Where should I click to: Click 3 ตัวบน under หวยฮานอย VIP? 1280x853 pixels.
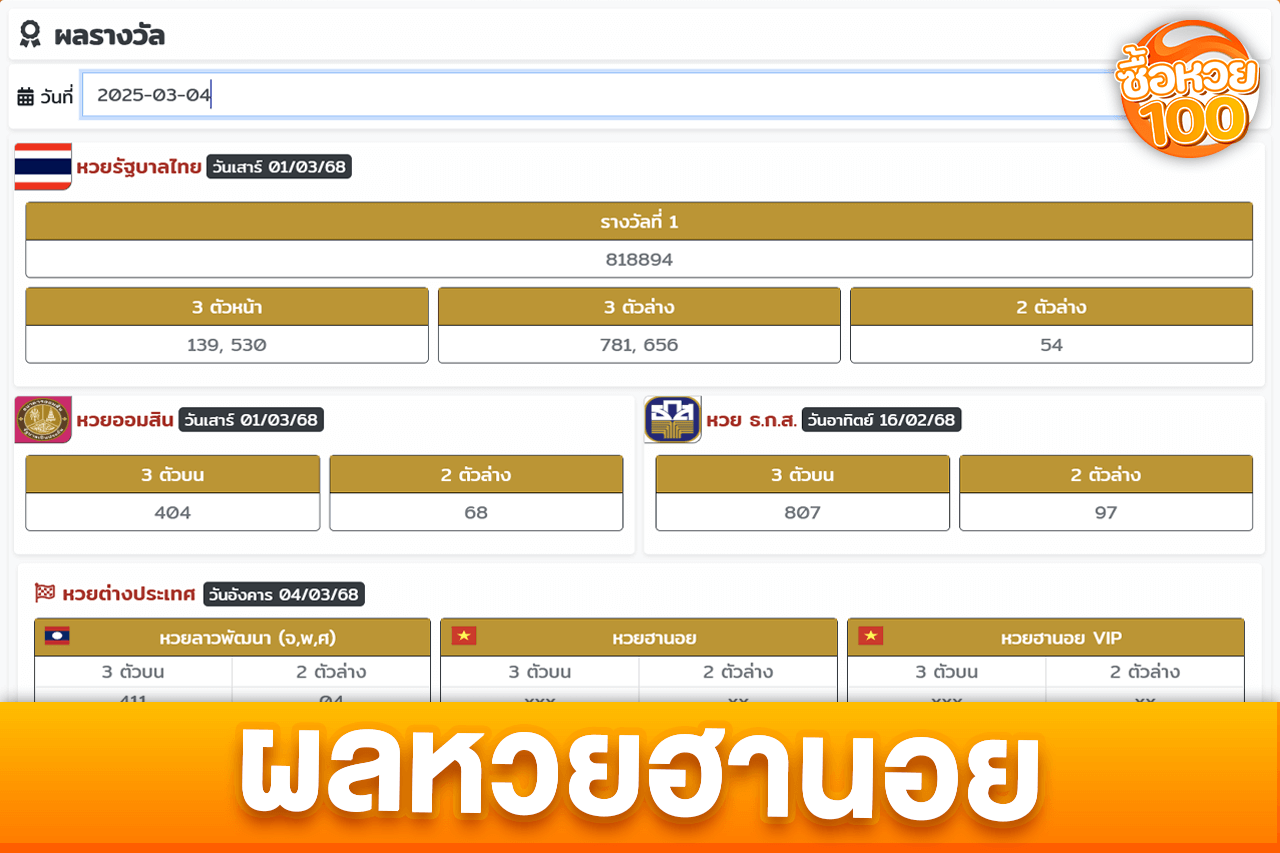[x=947, y=671]
